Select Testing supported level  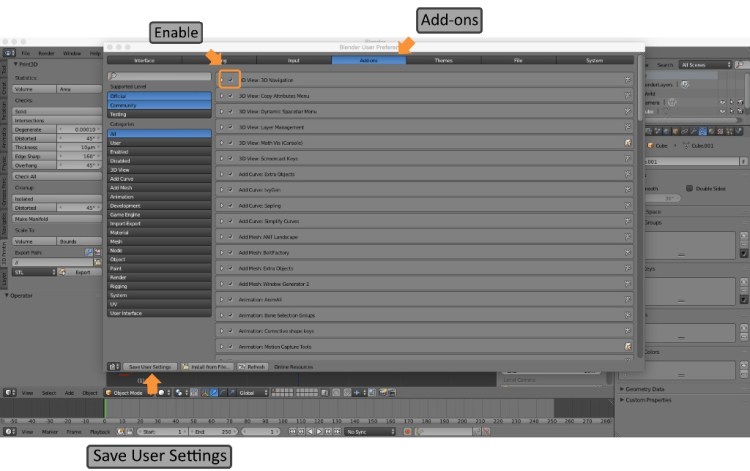click(159, 114)
